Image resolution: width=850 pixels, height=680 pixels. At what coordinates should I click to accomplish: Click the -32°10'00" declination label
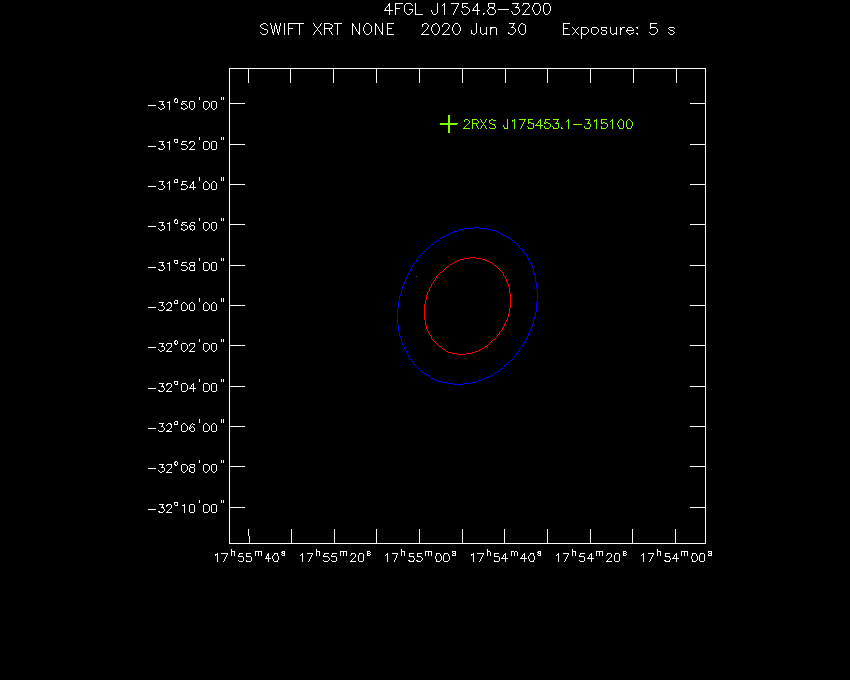(186, 508)
